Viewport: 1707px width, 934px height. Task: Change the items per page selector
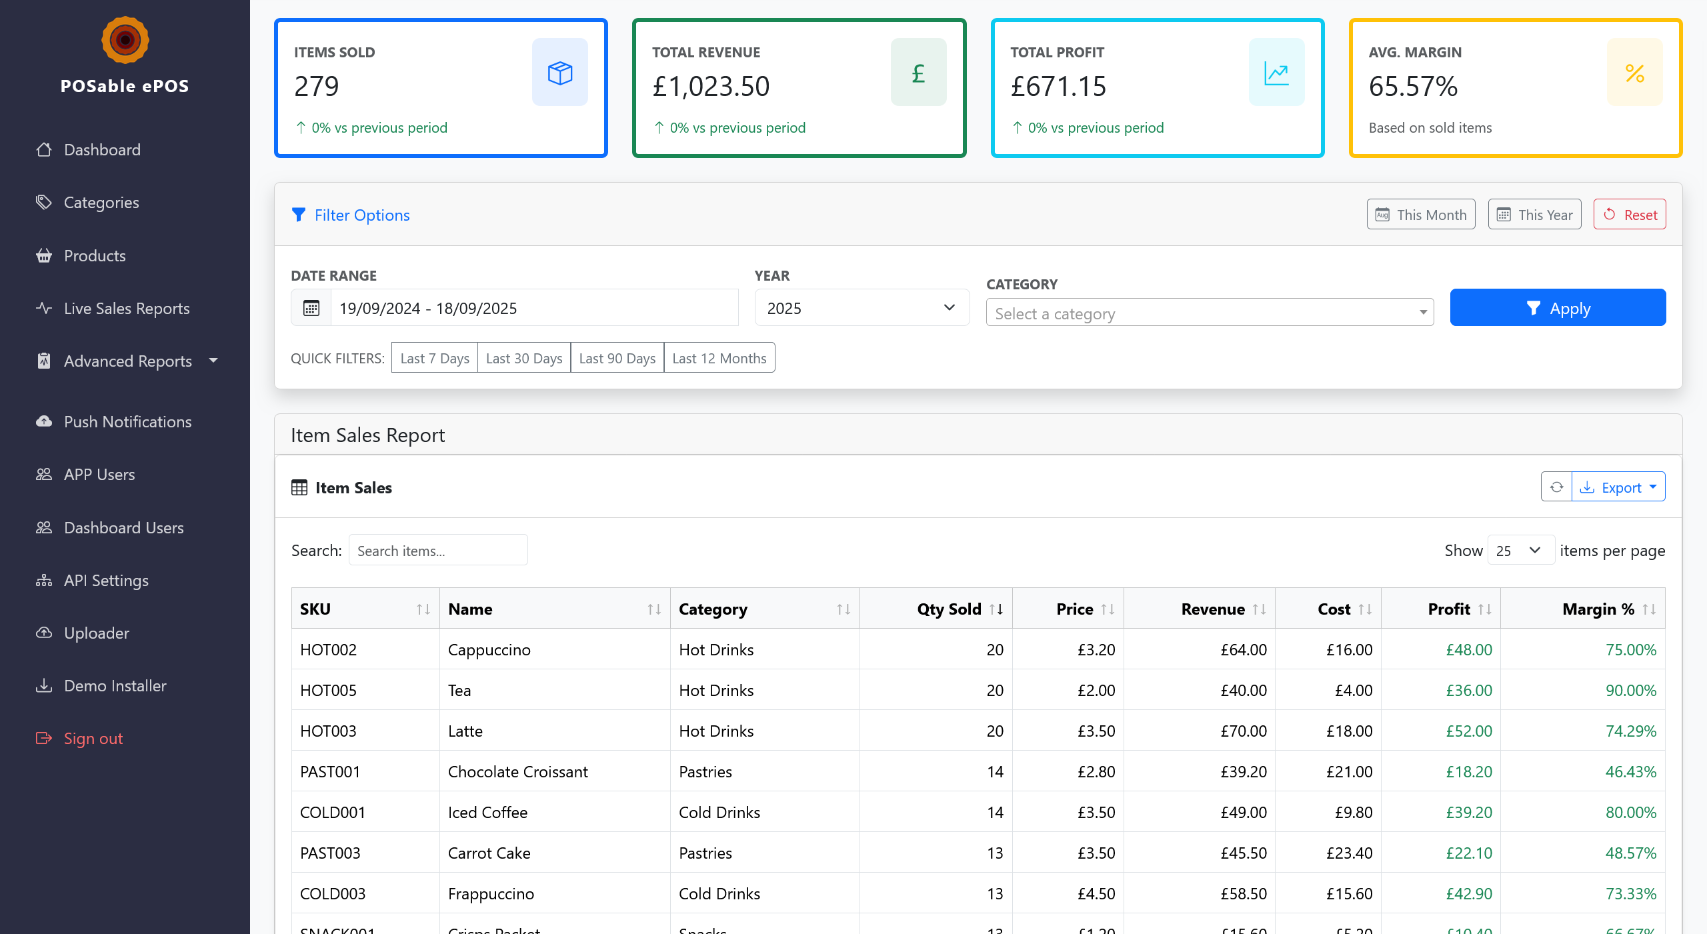click(x=1519, y=550)
